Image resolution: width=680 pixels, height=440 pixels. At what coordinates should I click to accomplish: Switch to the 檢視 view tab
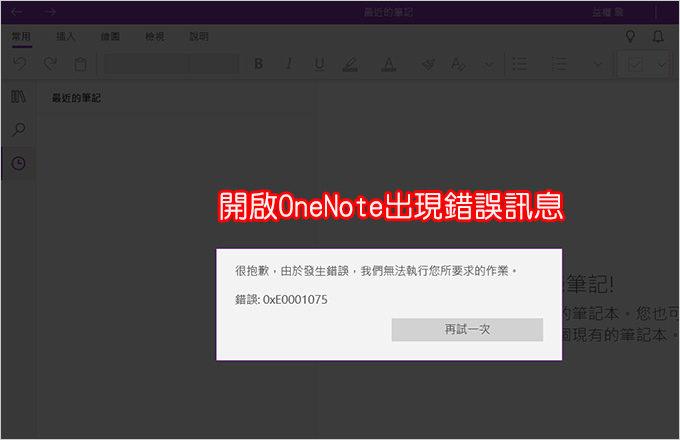154,36
